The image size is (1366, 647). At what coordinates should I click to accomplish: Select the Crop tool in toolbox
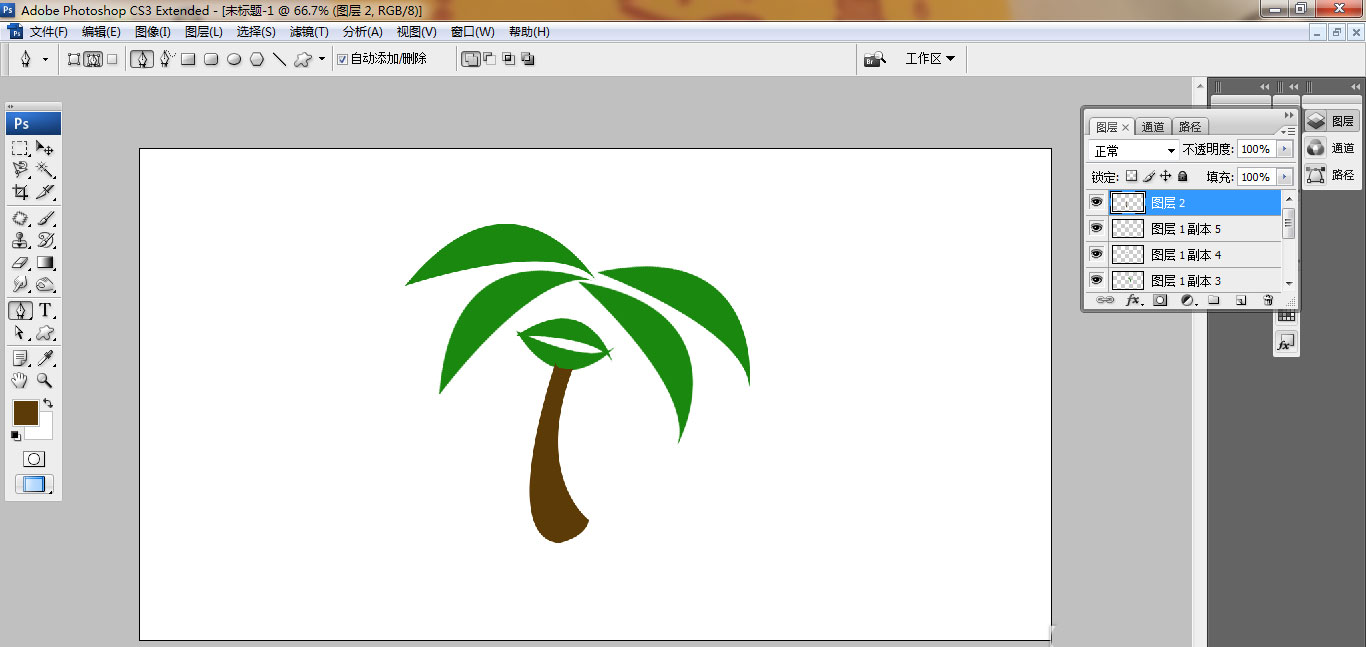20,192
